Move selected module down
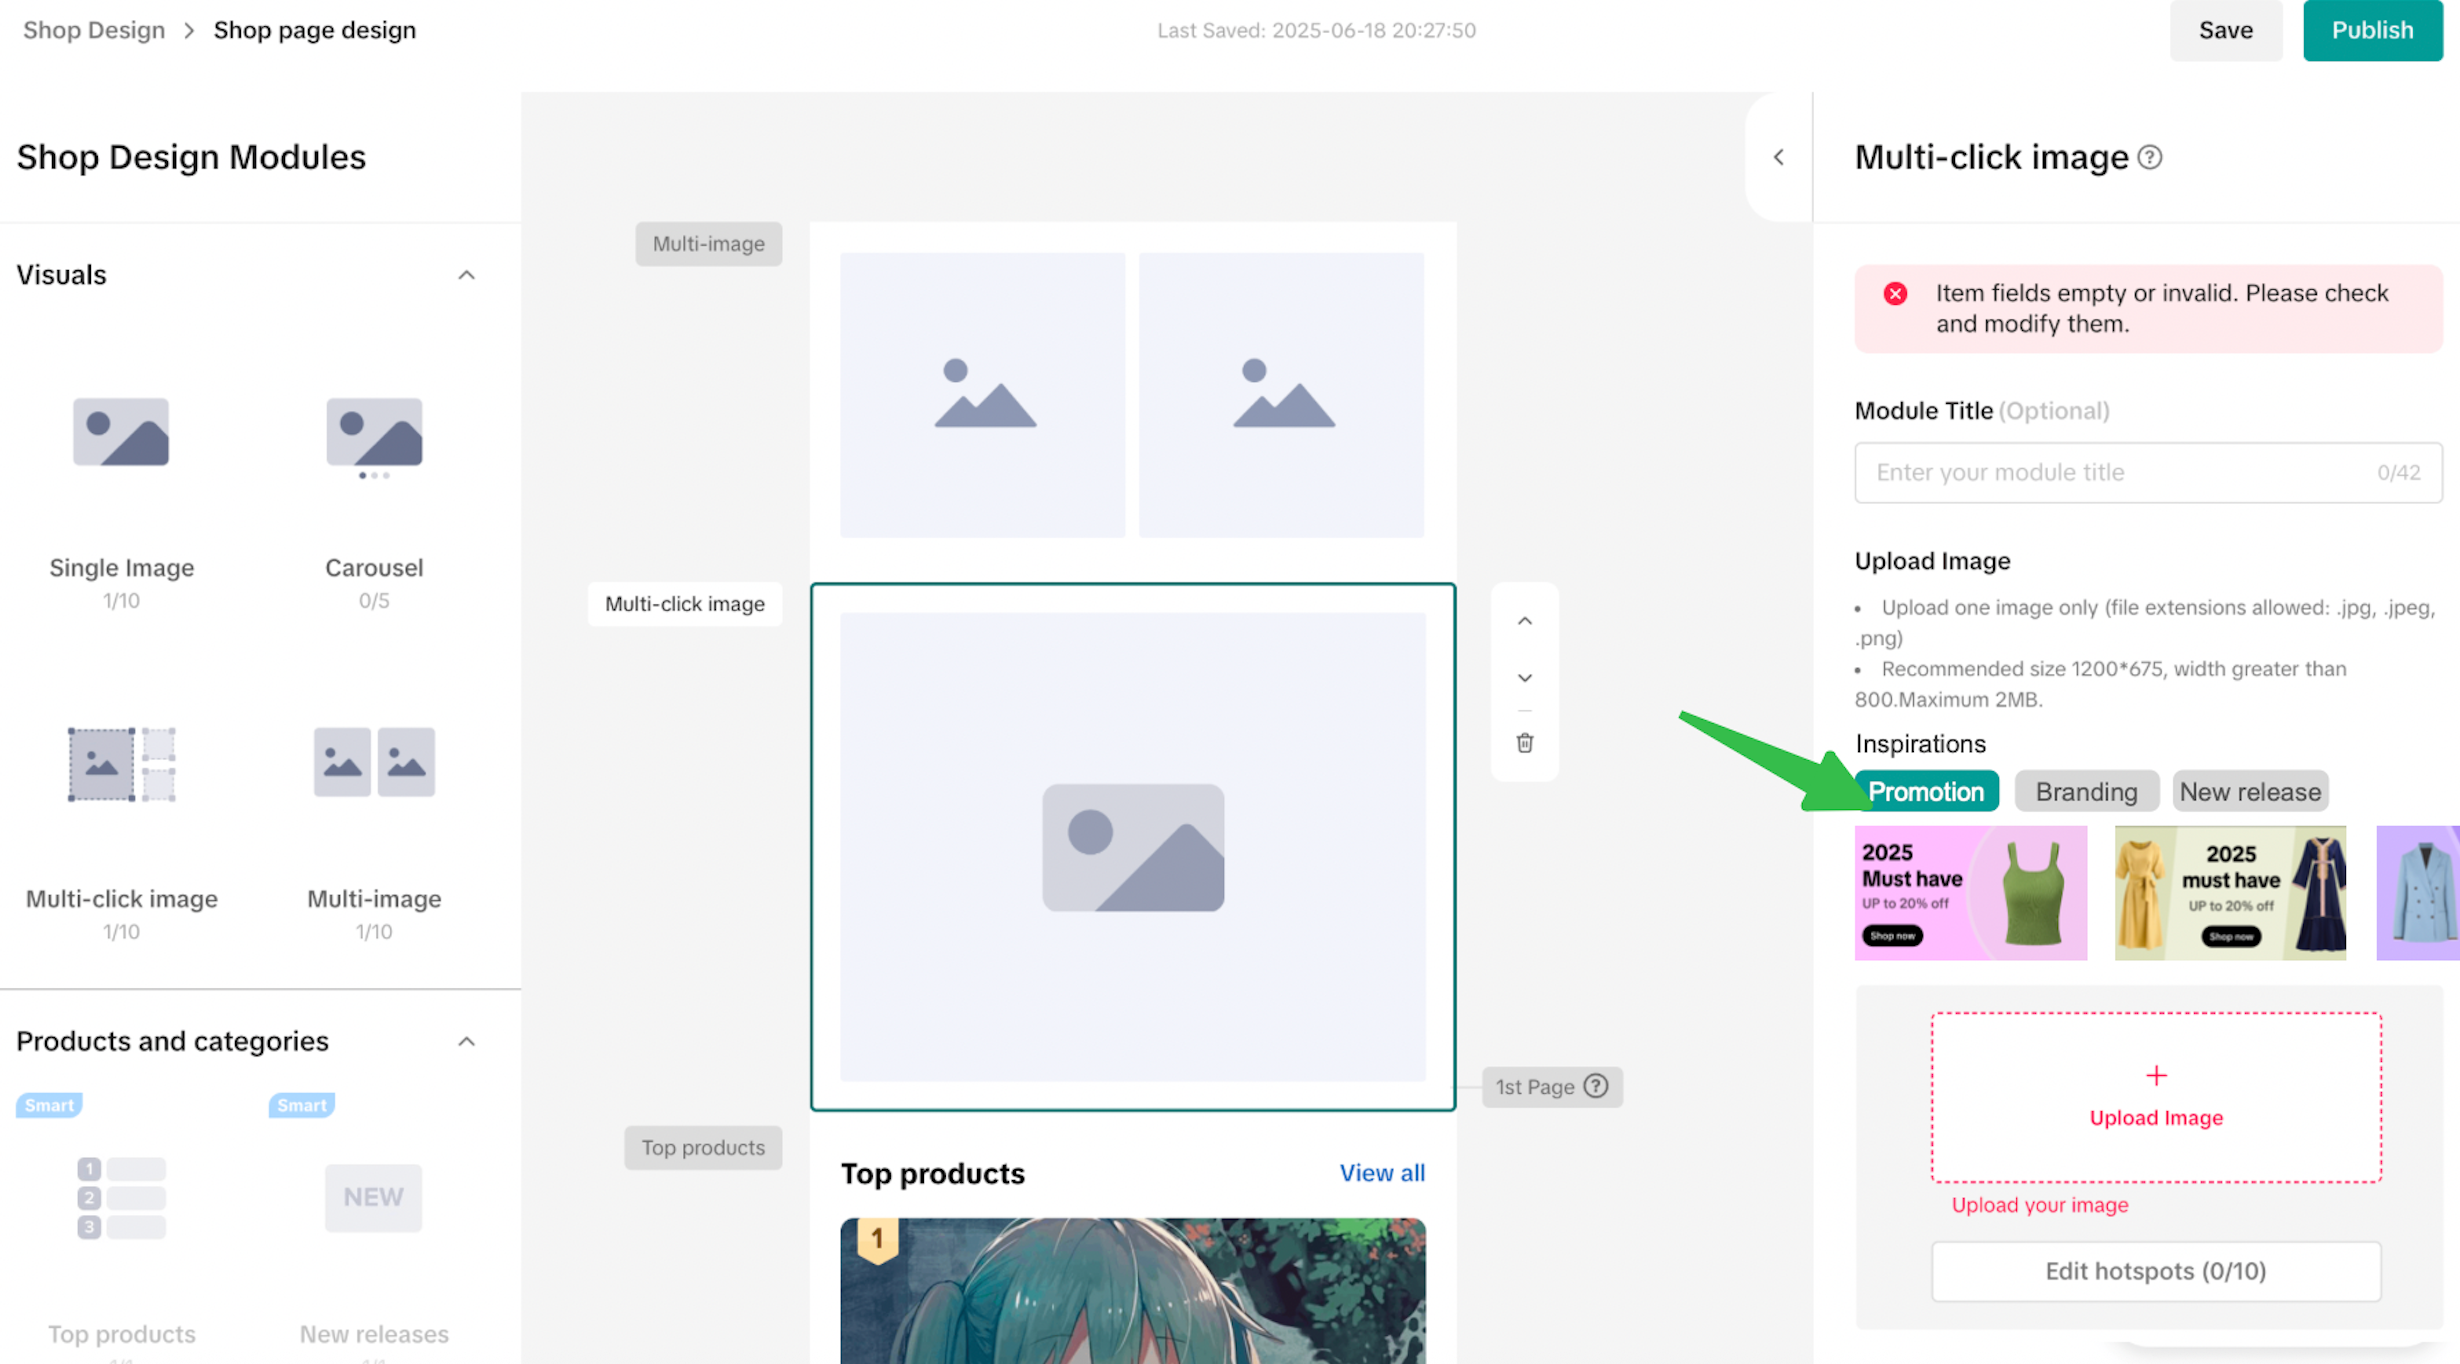The image size is (2460, 1364). click(1524, 678)
